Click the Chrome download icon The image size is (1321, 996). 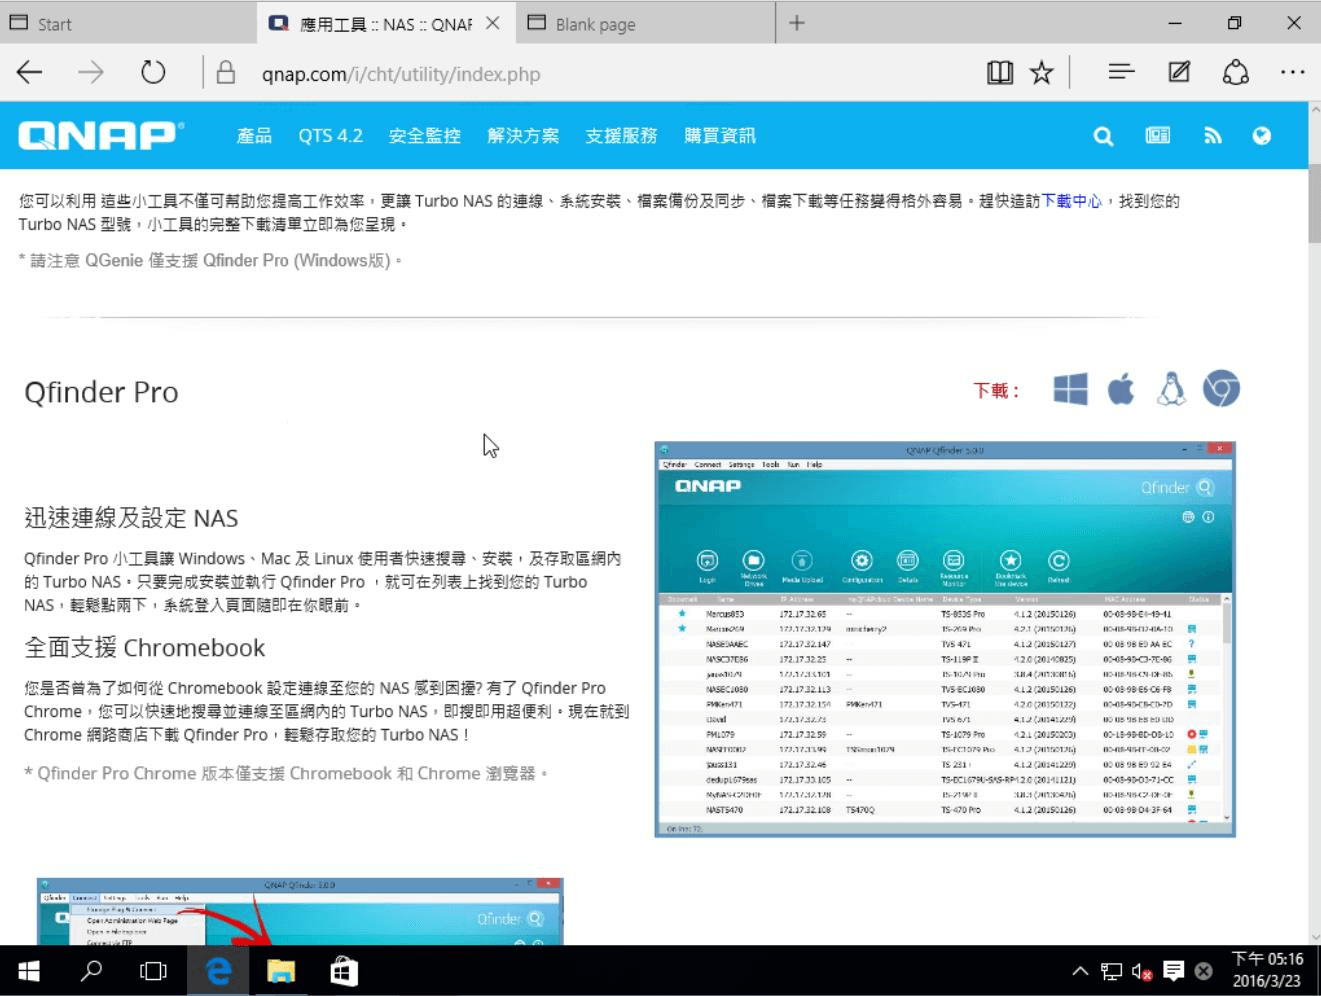pos(1221,389)
